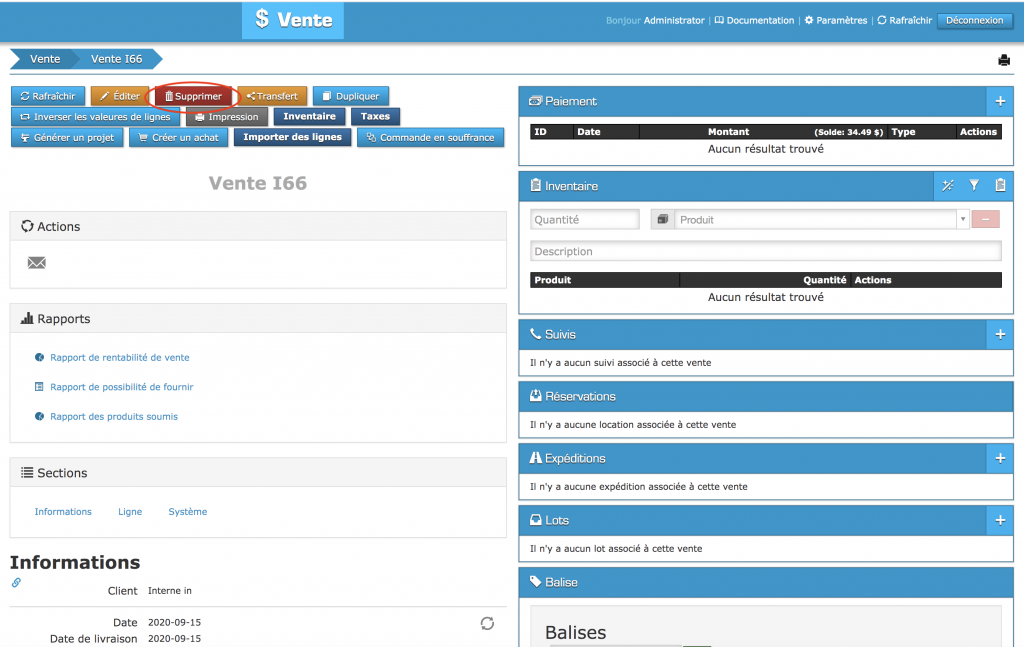Open Rapport de rentabilité de vente
Viewport: 1024px width, 647px height.
click(x=119, y=357)
